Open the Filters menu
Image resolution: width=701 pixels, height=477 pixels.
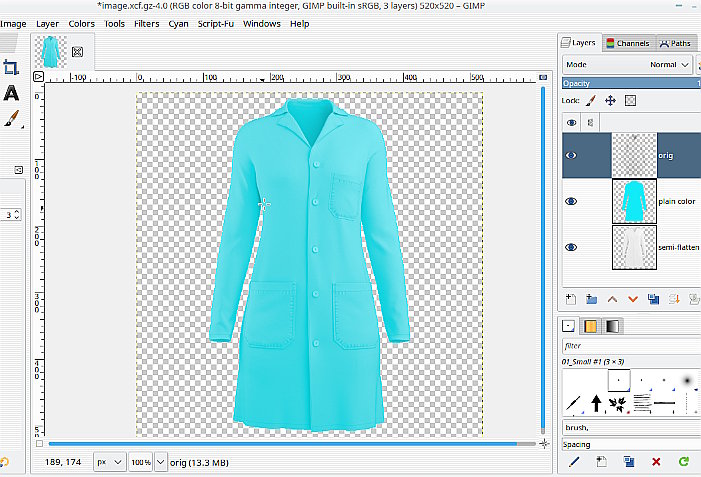pos(146,23)
